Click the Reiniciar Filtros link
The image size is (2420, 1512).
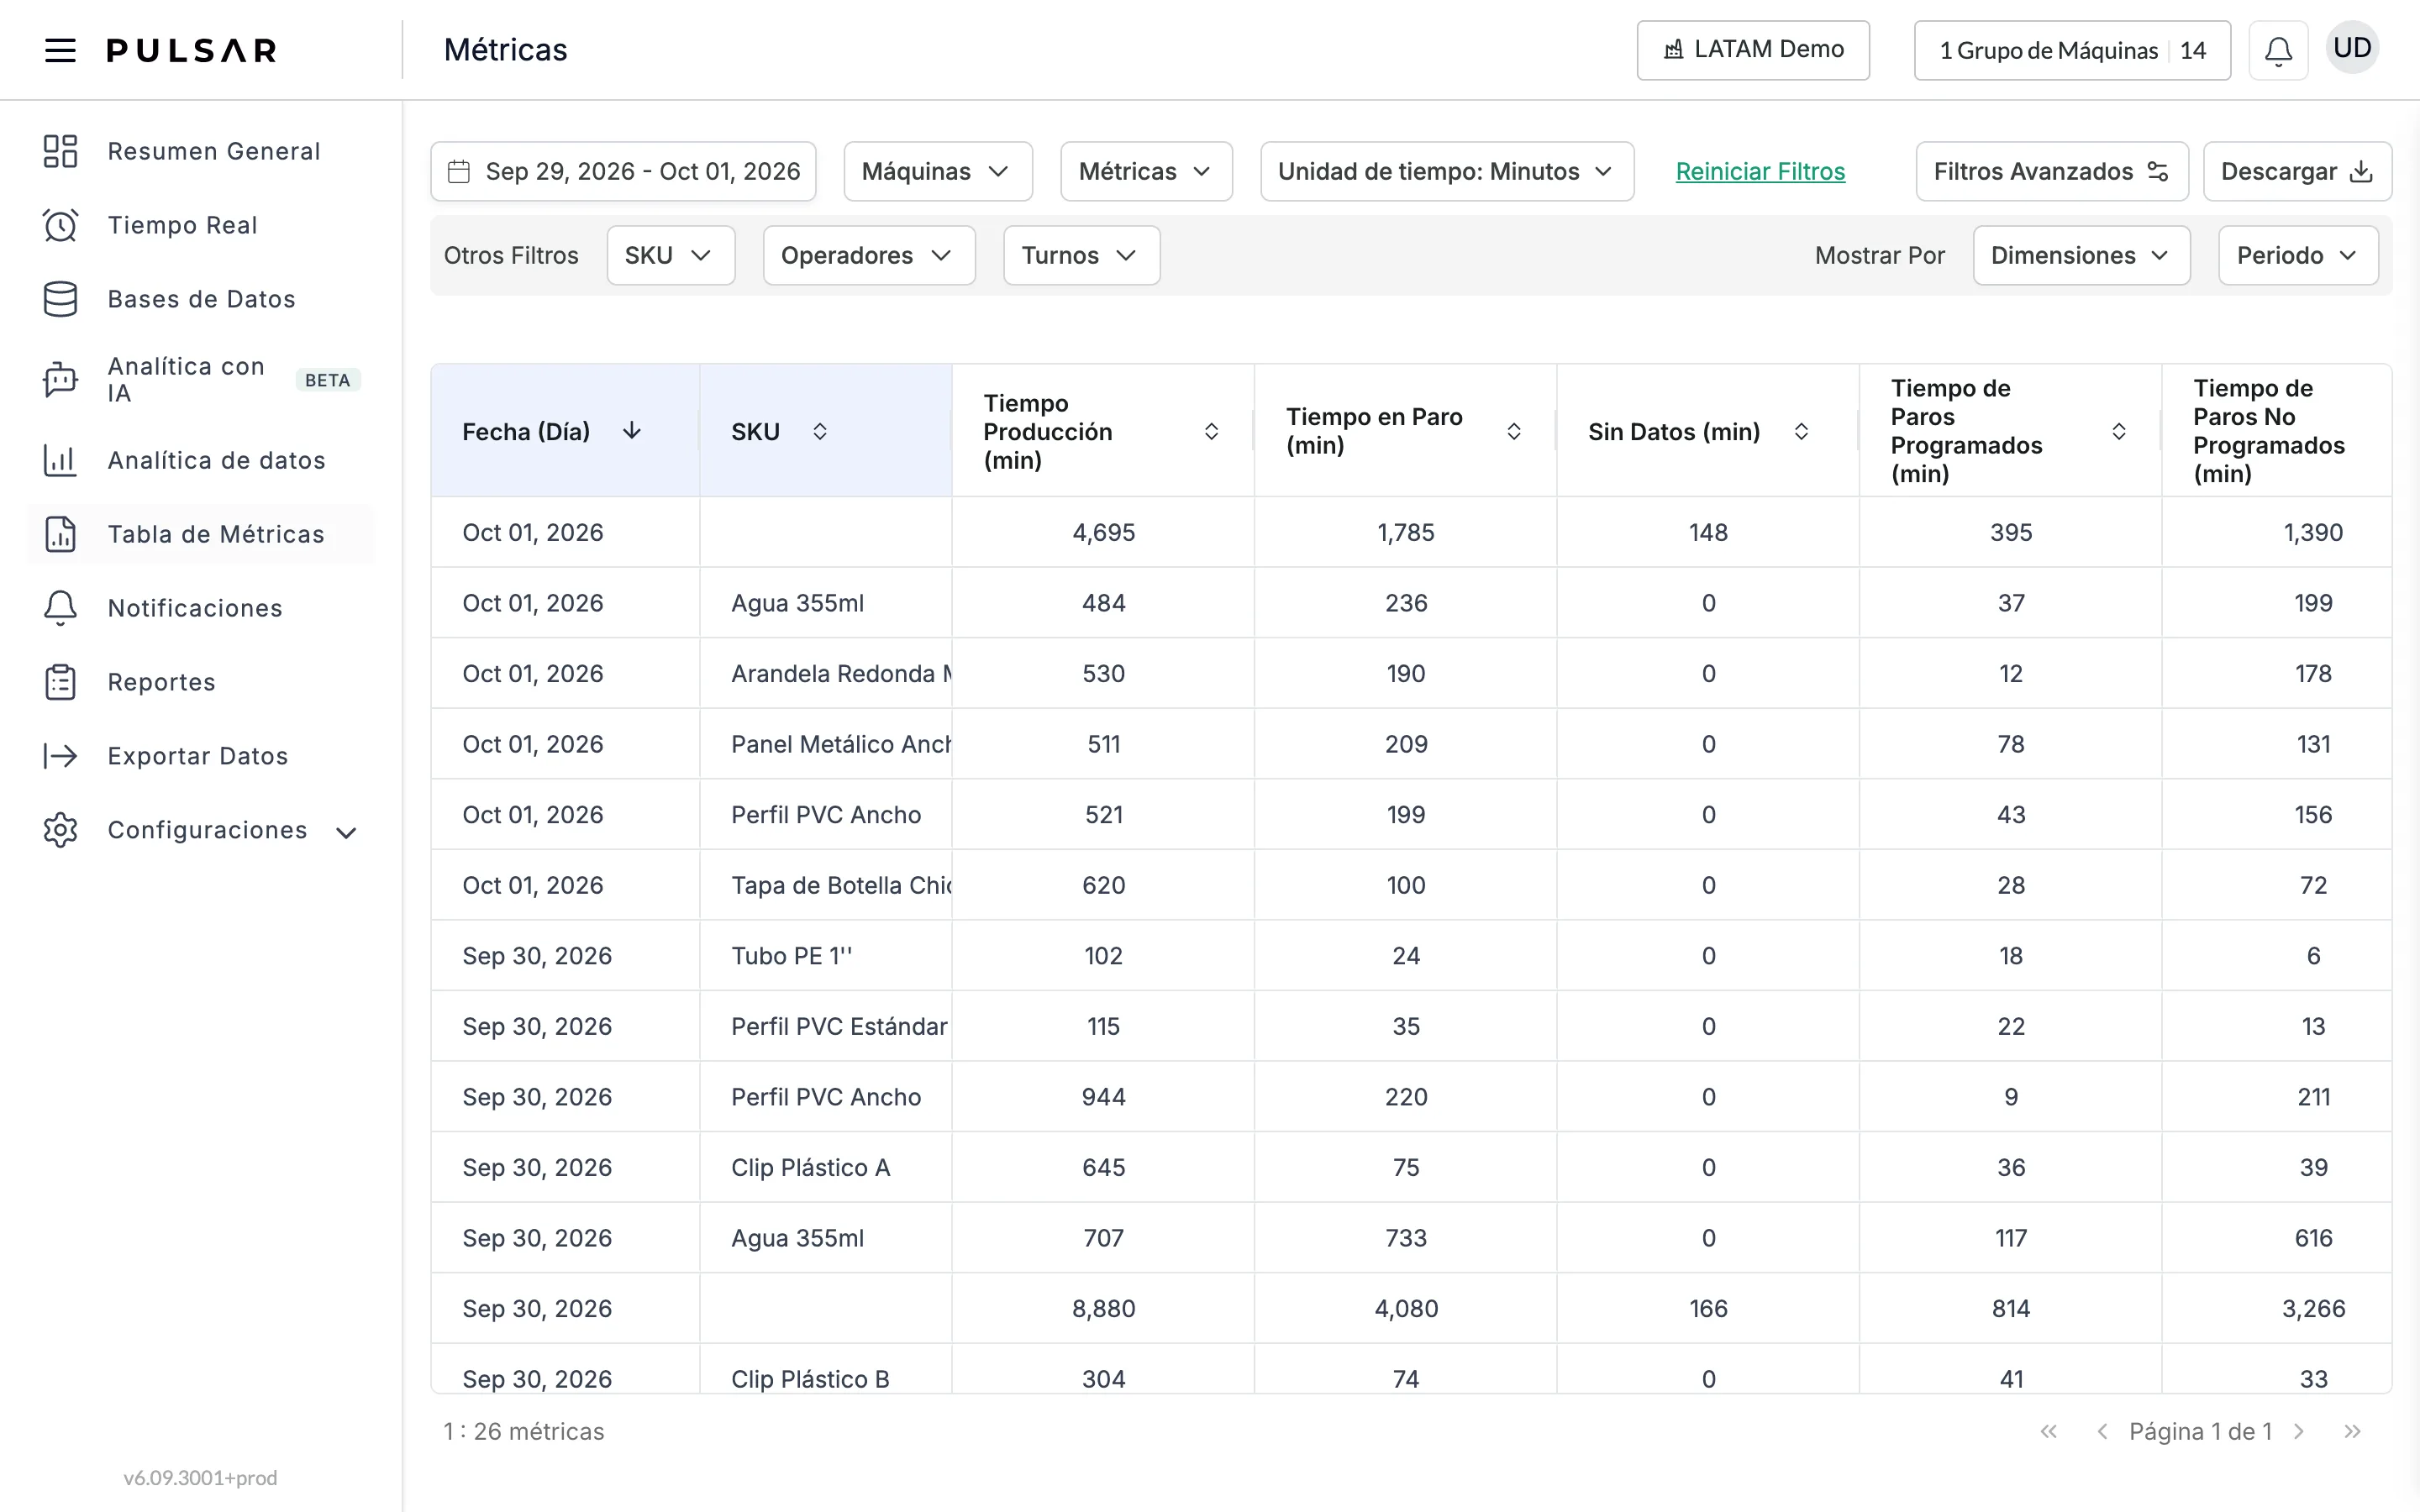click(x=1760, y=171)
